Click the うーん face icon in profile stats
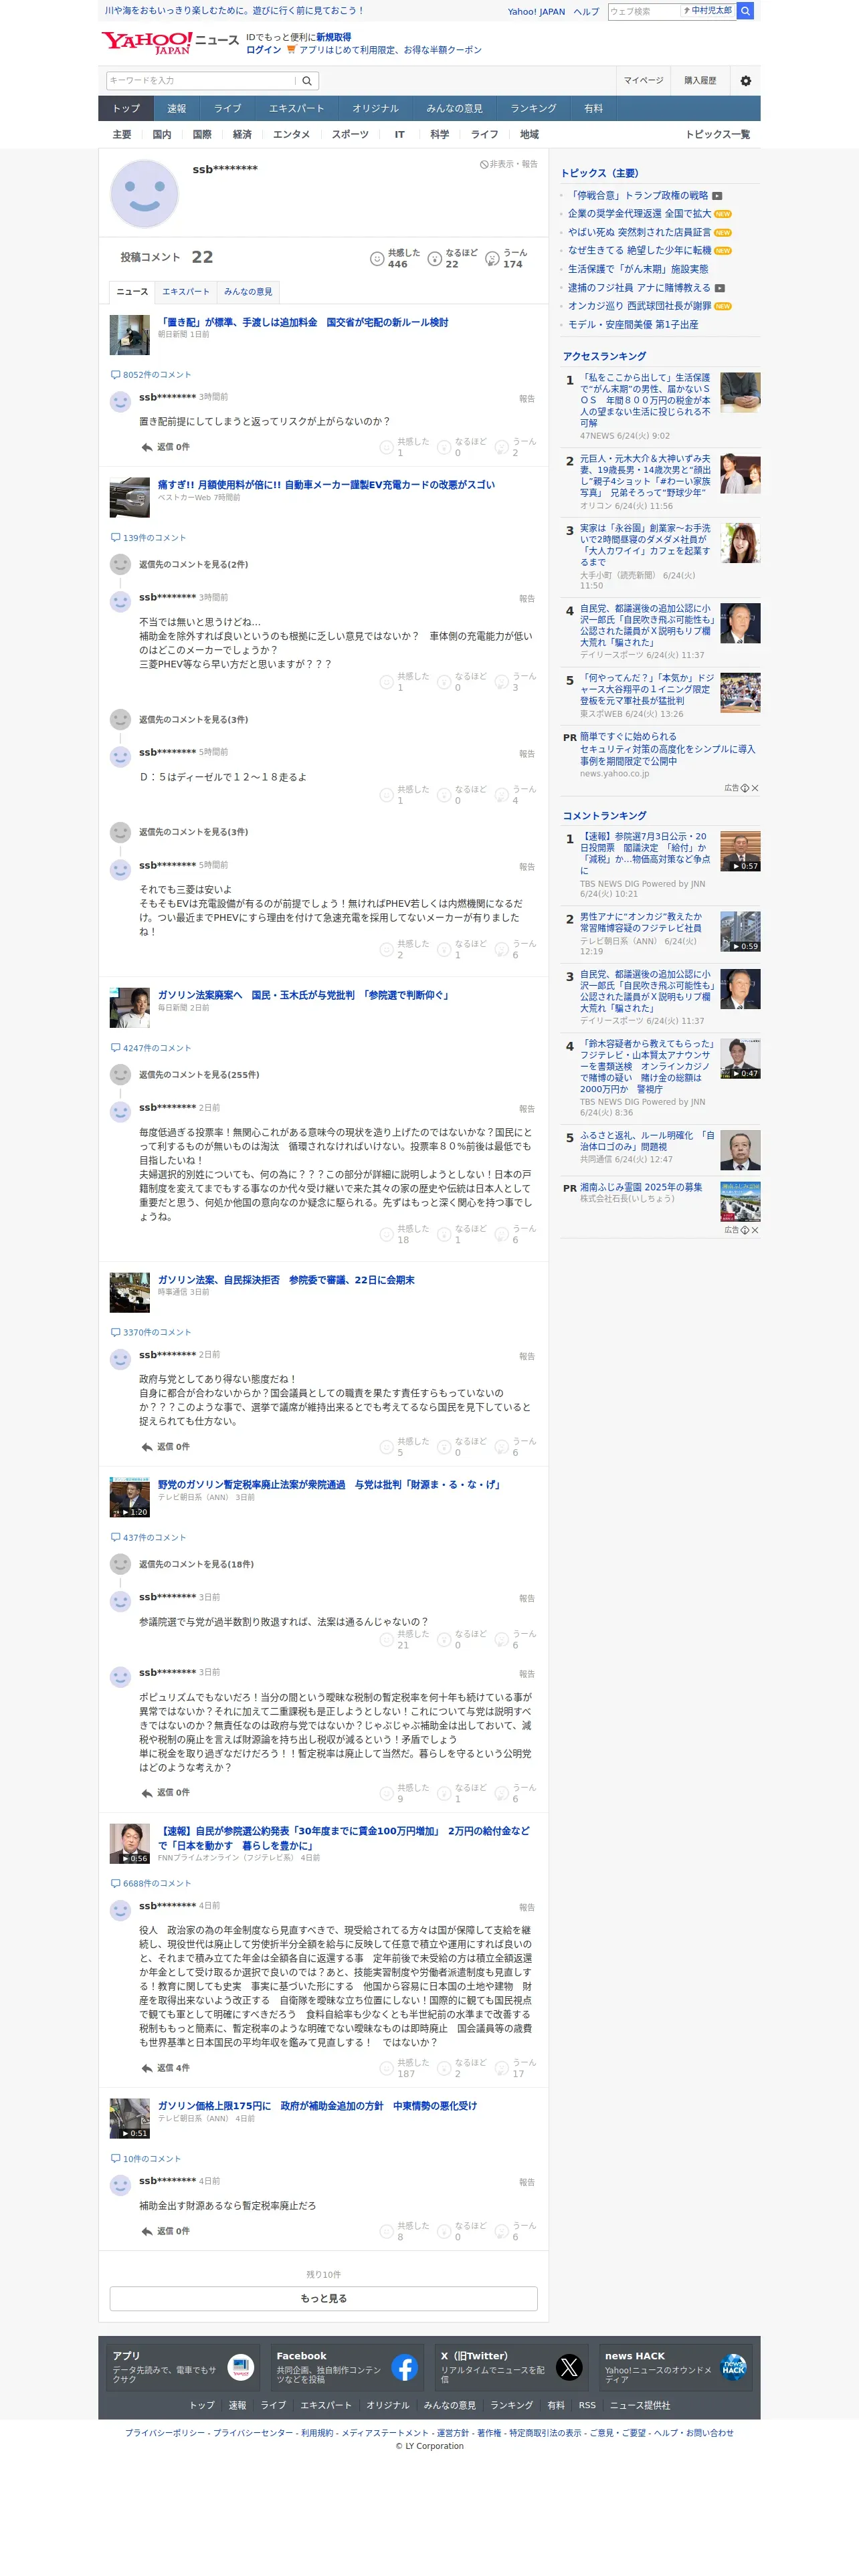Viewport: 859px width, 2576px height. tap(492, 258)
